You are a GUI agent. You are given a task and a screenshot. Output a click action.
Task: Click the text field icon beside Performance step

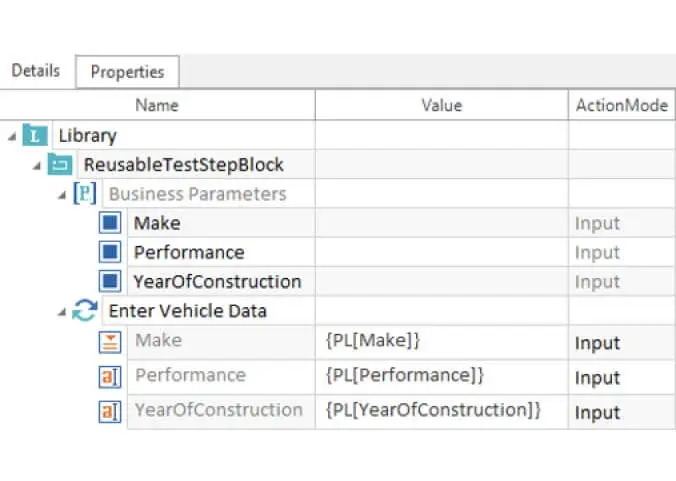110,376
